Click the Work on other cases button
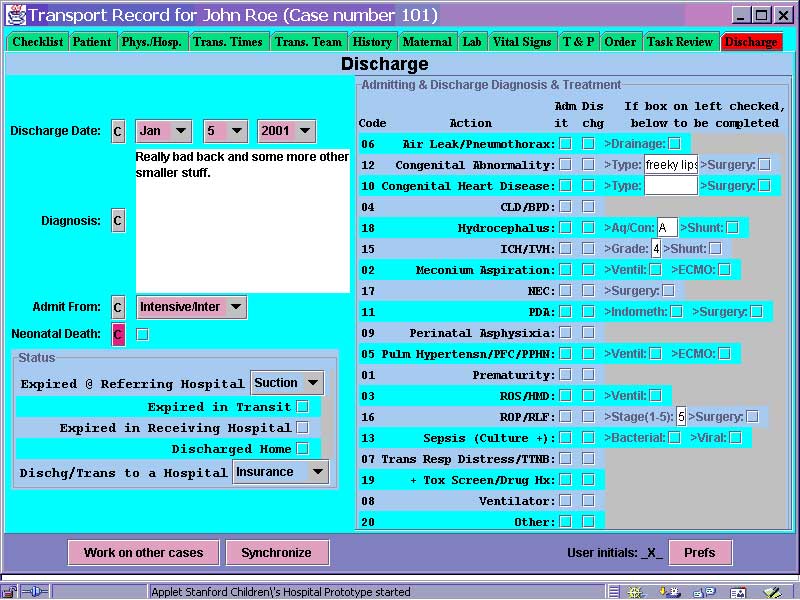The image size is (800, 600). click(x=143, y=552)
